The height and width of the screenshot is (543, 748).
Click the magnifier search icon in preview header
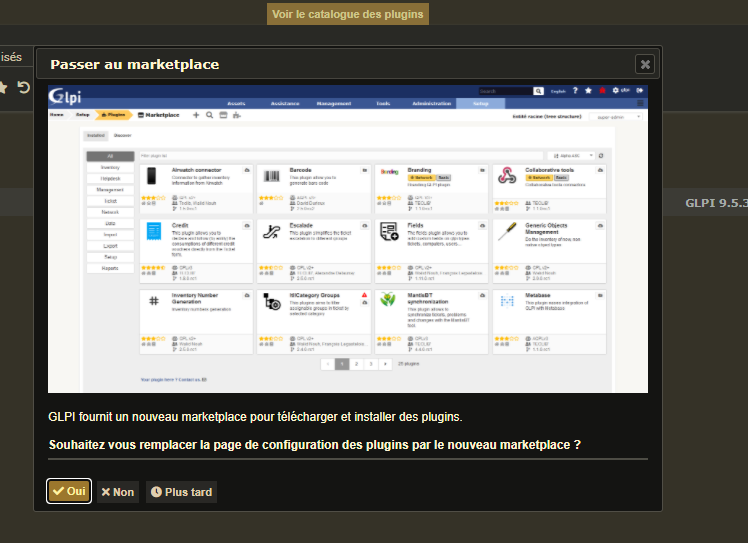(538, 91)
